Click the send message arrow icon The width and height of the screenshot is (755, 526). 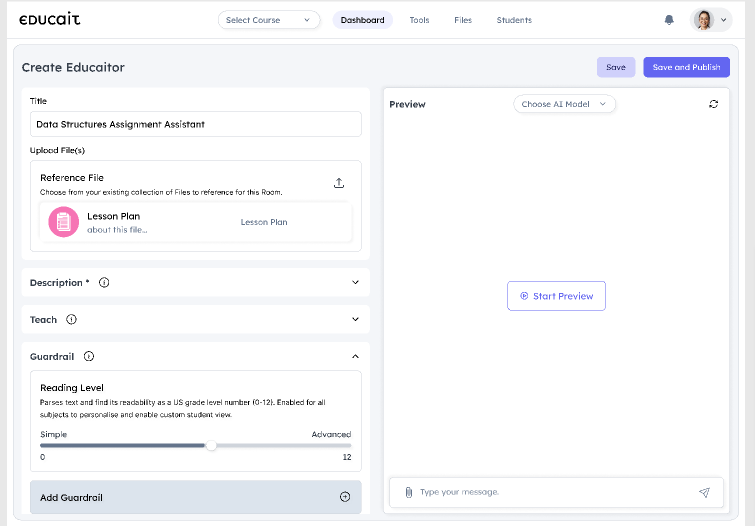[x=704, y=492]
